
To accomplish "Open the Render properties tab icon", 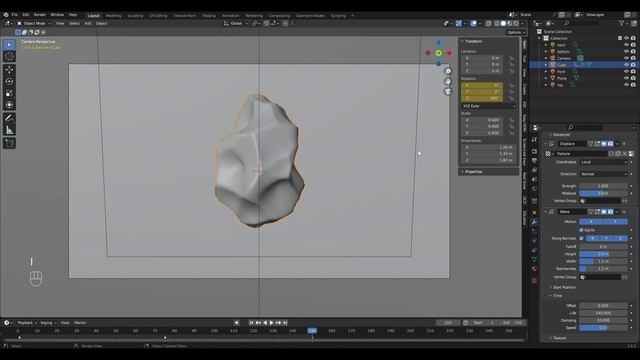I will (534, 151).
